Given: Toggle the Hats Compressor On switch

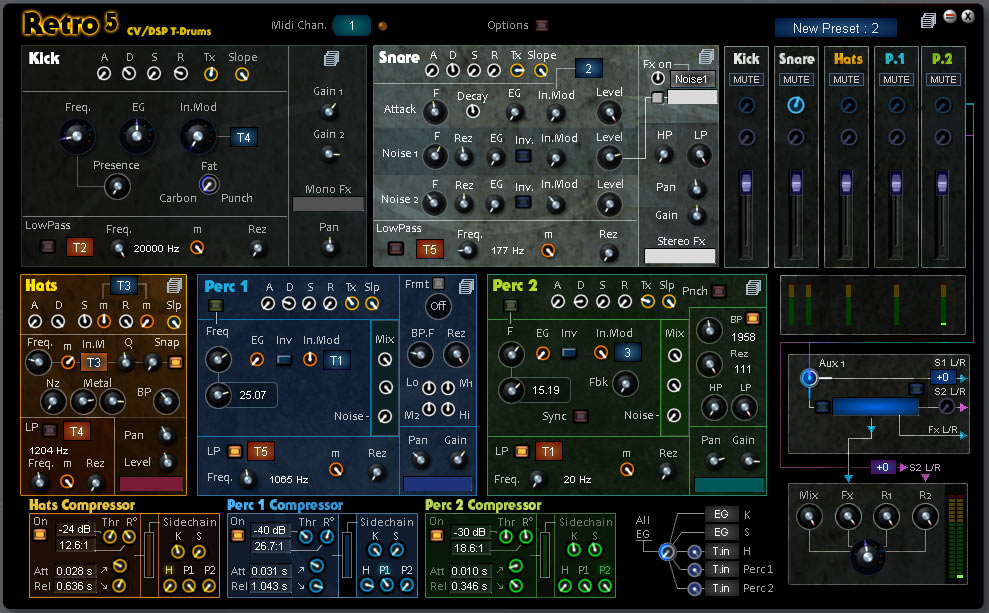Looking at the screenshot, I should [40, 535].
